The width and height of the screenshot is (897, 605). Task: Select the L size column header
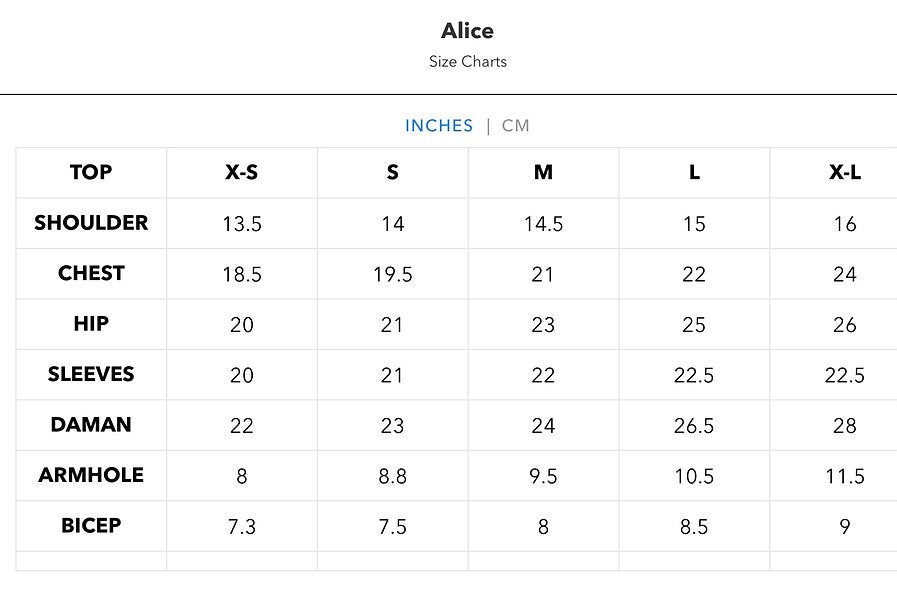(694, 172)
